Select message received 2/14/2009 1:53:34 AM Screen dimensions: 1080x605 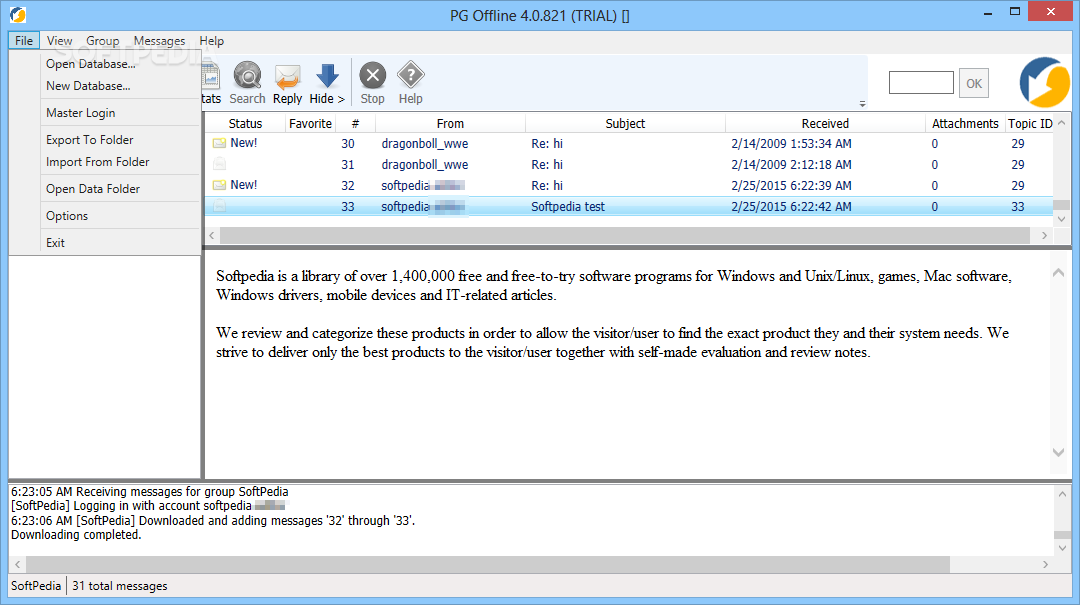628,143
